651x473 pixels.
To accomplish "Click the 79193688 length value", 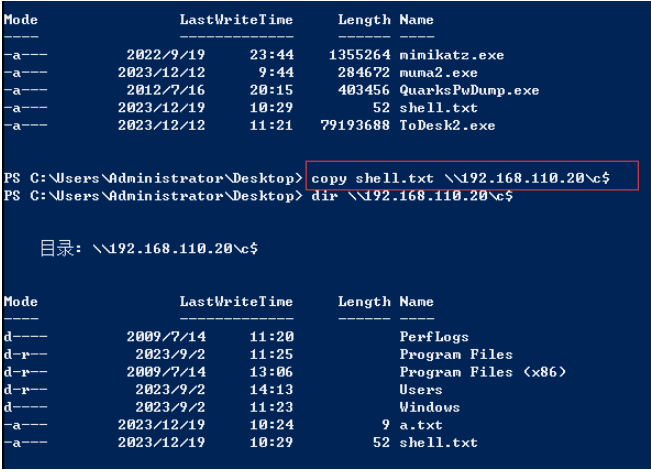I will [355, 125].
